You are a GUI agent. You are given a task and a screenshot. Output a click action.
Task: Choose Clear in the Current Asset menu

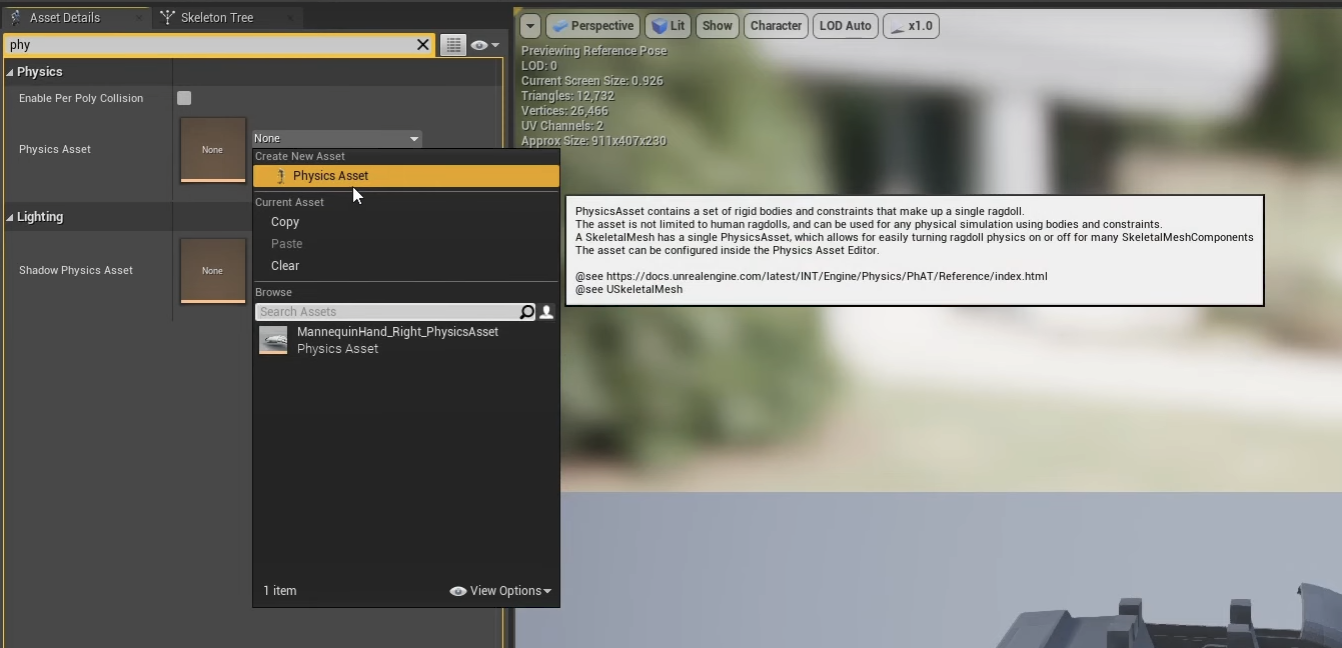pyautogui.click(x=285, y=266)
